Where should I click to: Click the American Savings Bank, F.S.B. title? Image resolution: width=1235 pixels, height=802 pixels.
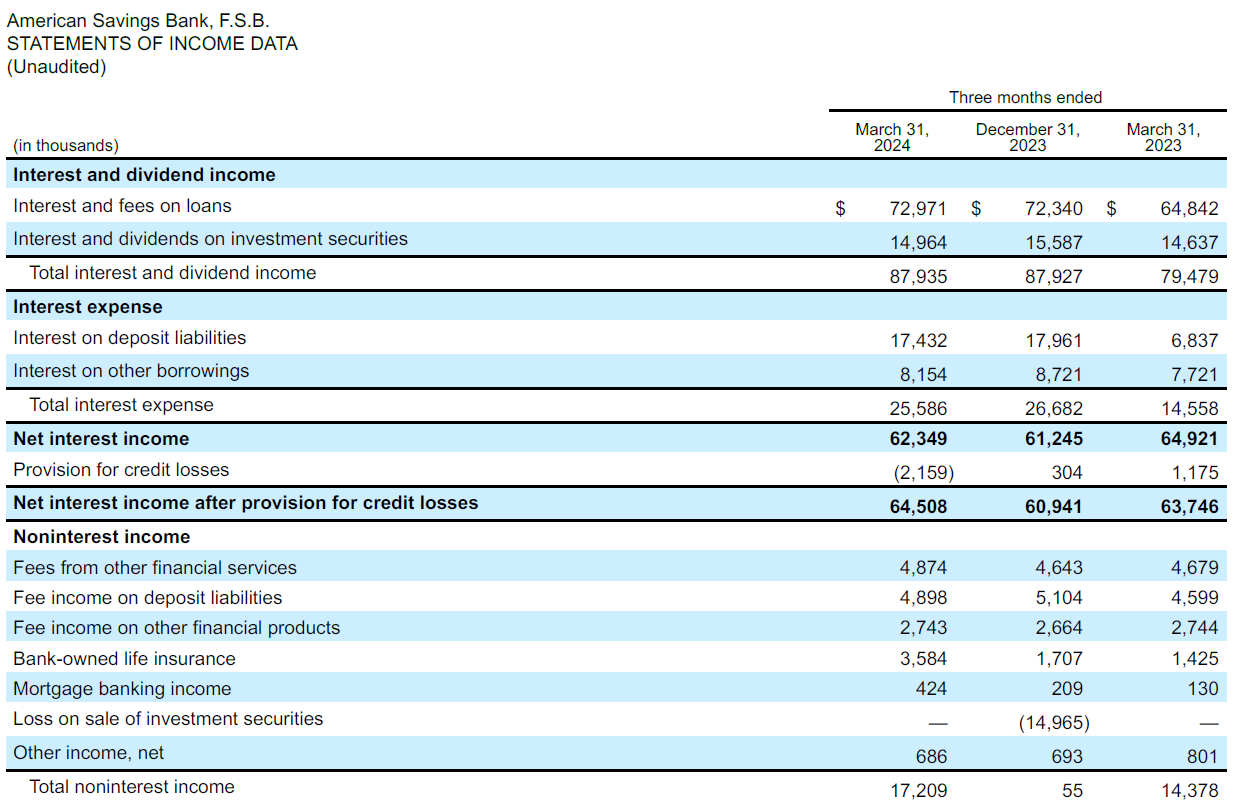(139, 20)
